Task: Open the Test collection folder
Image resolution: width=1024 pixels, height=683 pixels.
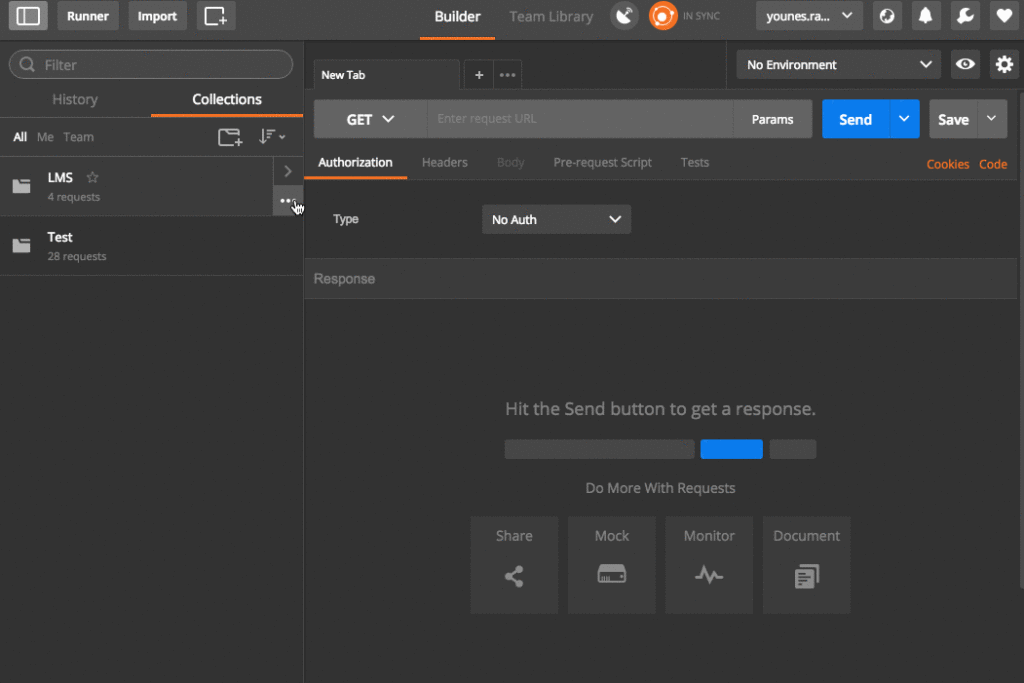Action: tap(22, 246)
